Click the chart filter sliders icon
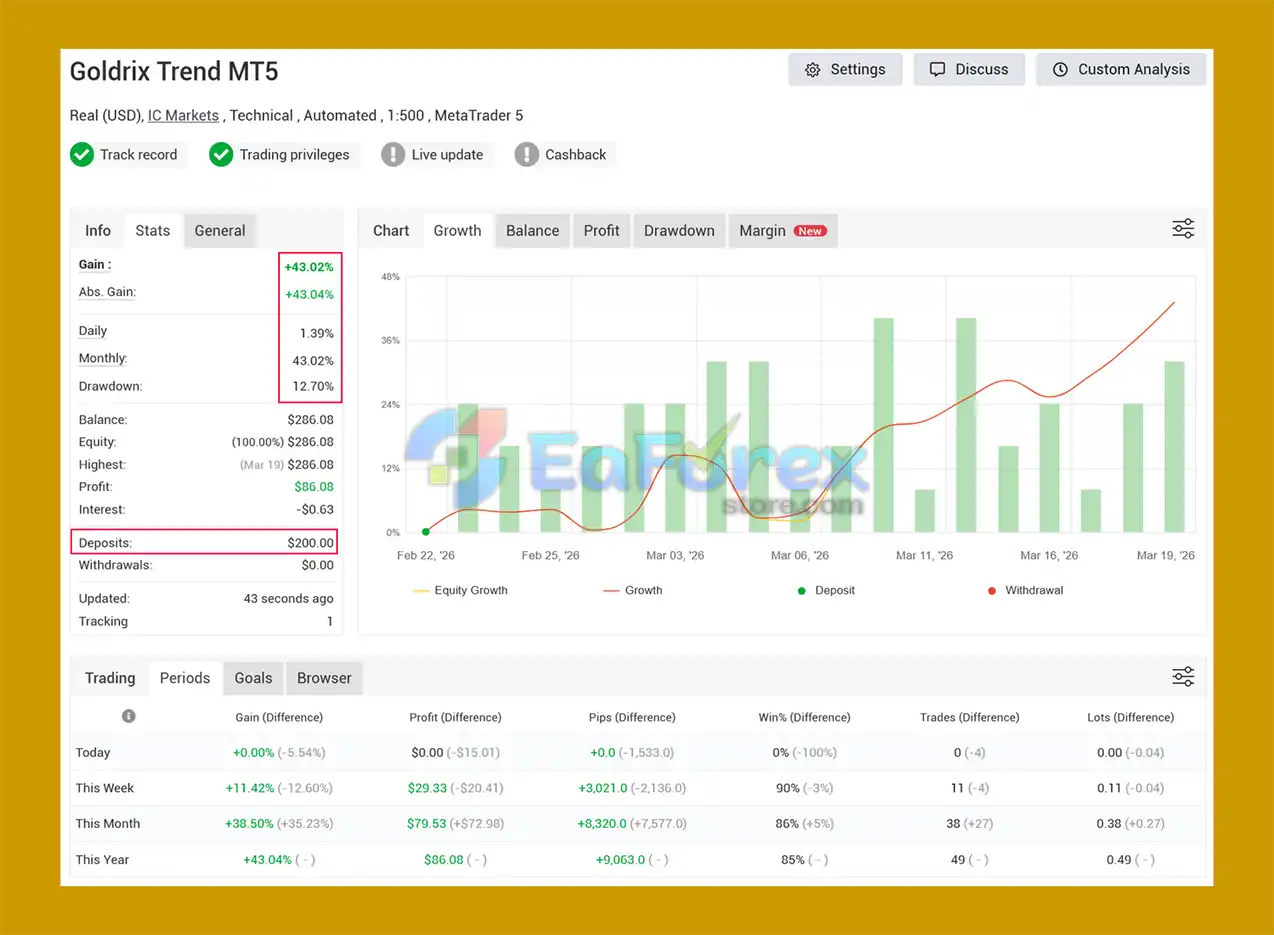Screen dimensions: 1274x935 [x=1182, y=229]
